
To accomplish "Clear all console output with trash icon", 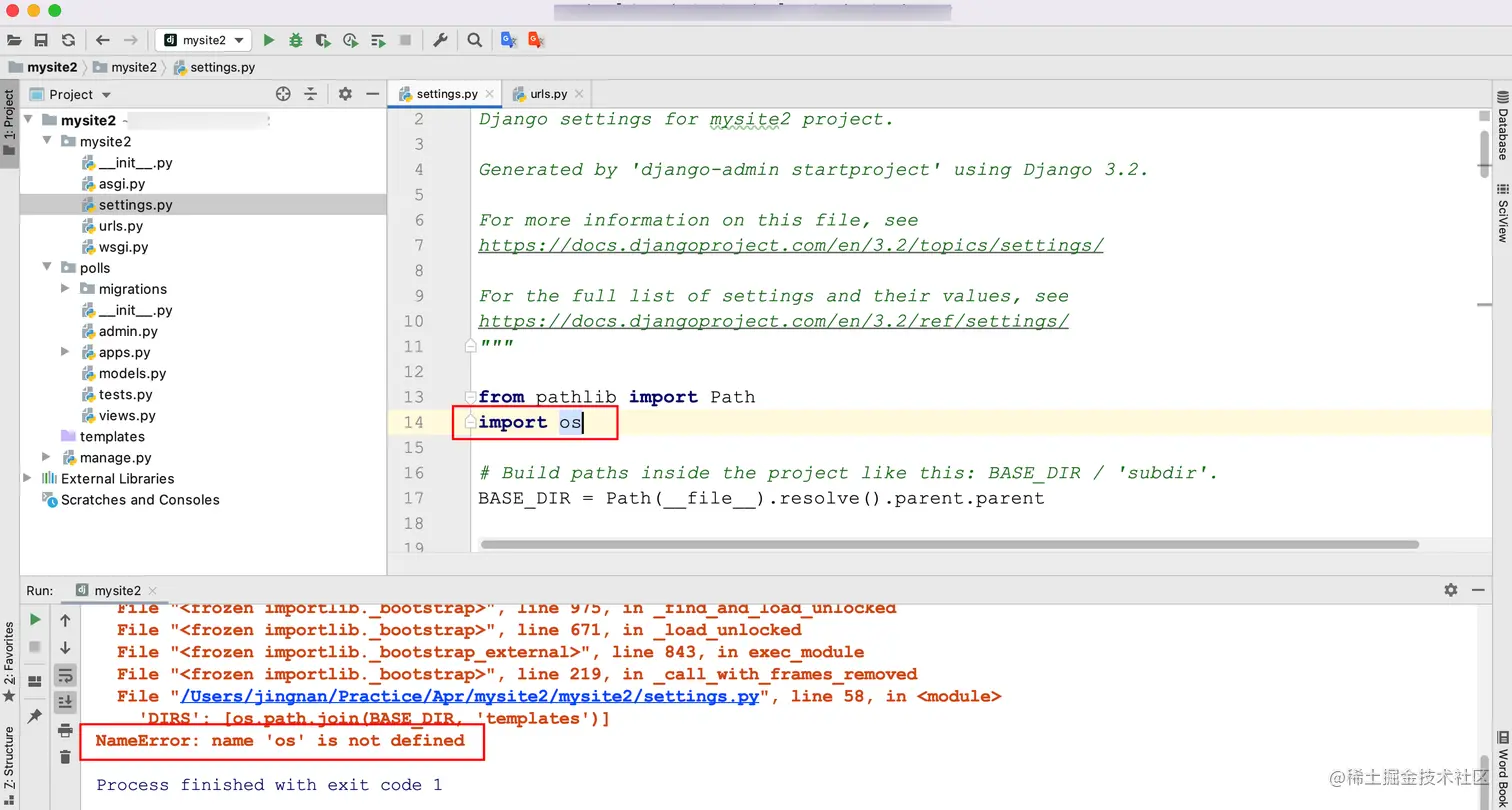I will (x=66, y=757).
